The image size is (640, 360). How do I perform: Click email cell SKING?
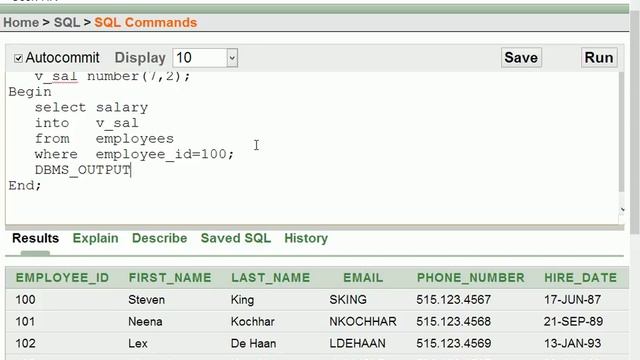pos(348,300)
